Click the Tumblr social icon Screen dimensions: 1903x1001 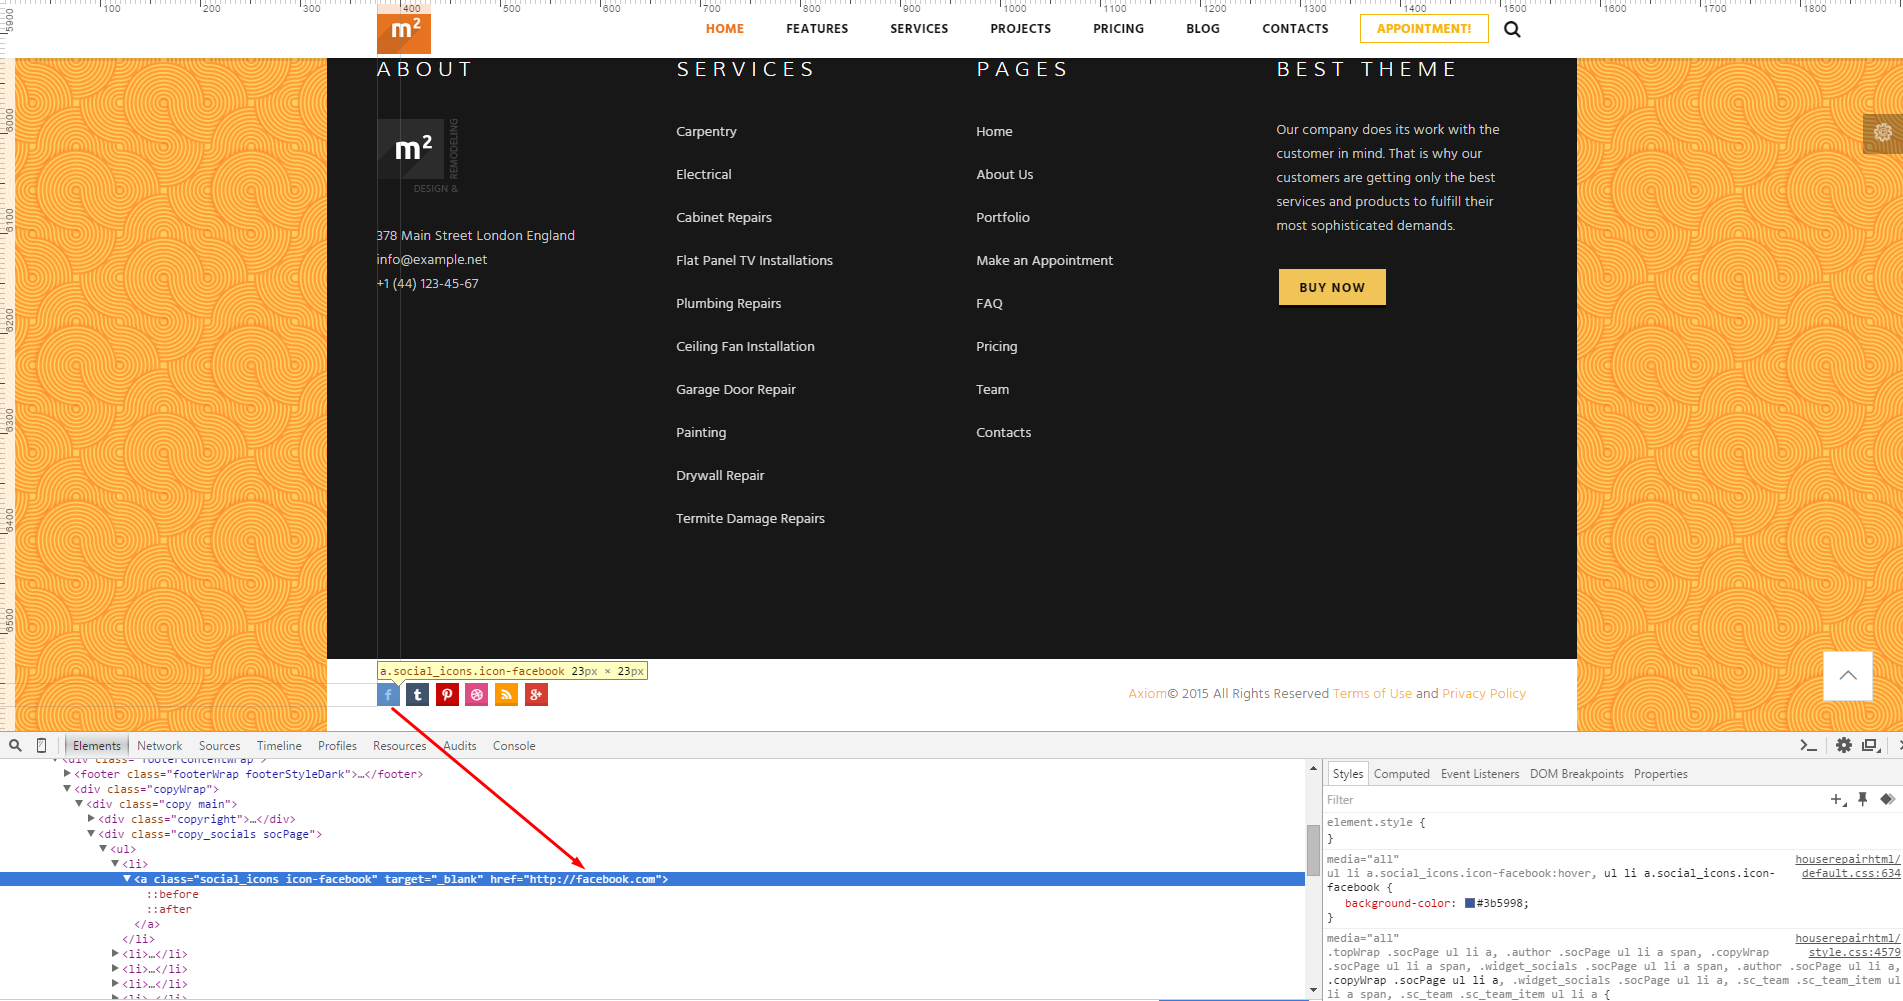[418, 695]
